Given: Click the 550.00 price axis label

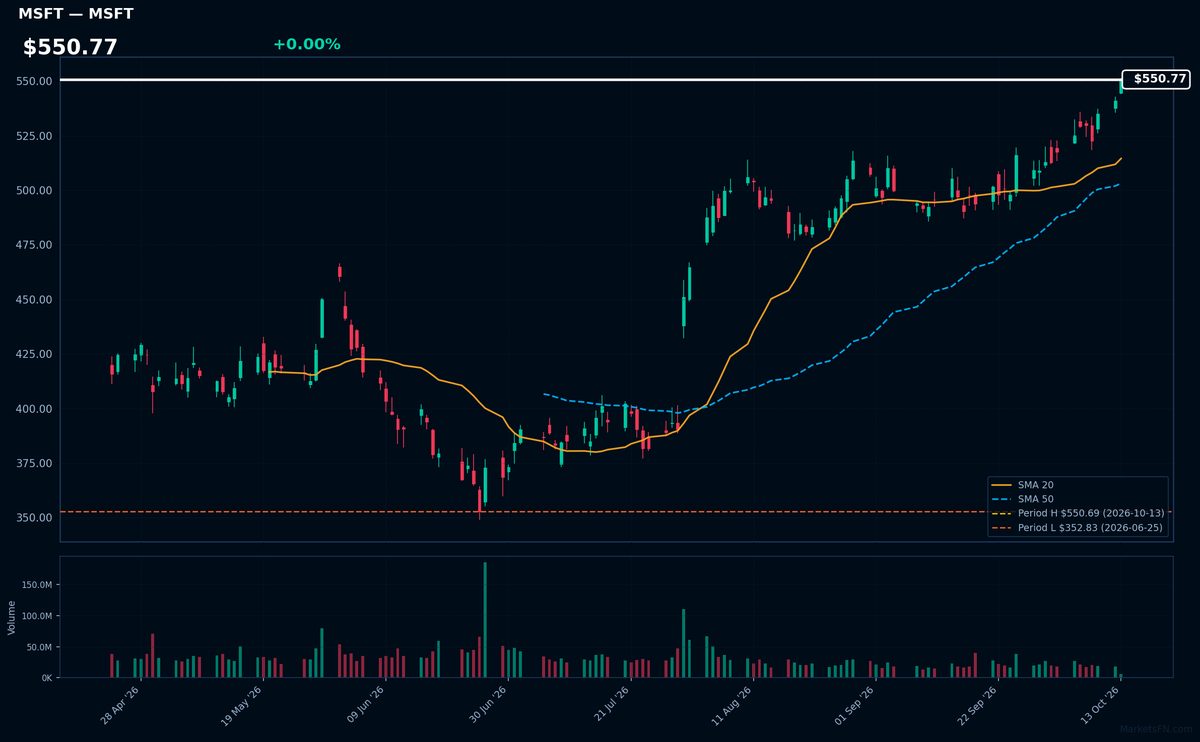Looking at the screenshot, I should pos(35,81).
